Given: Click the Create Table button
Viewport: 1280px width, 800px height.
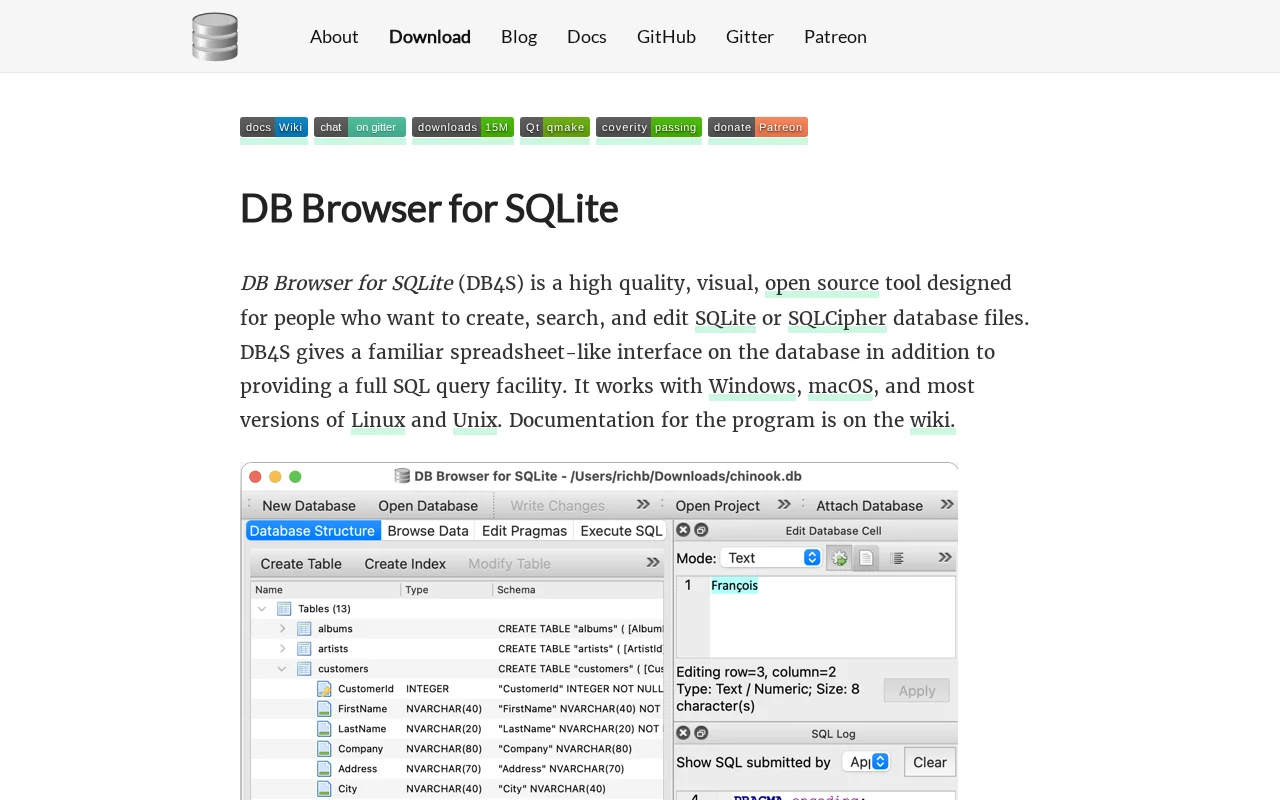Looking at the screenshot, I should tap(301, 564).
